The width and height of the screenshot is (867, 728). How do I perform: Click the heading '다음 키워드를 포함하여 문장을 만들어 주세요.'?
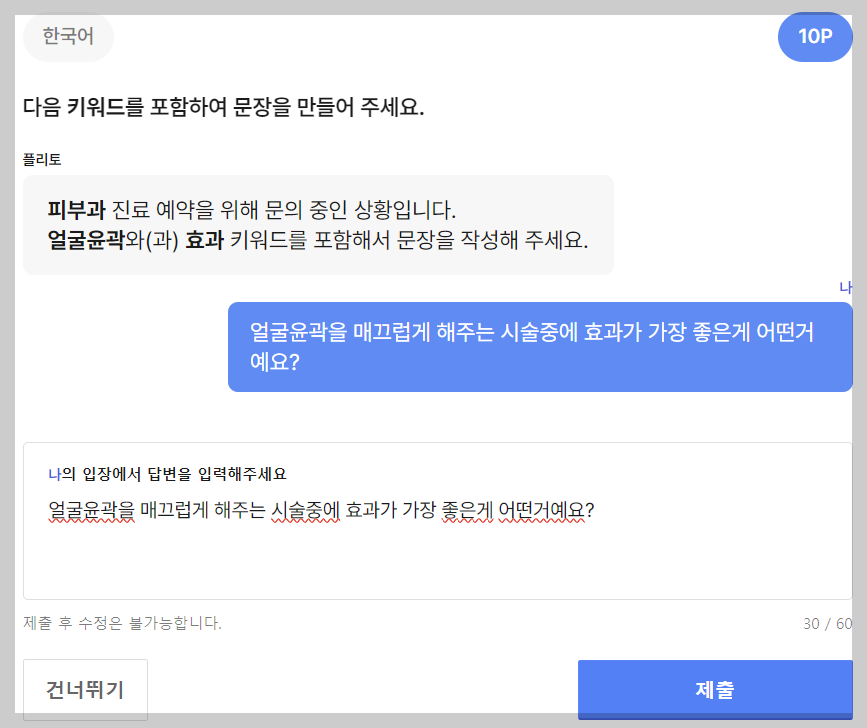point(223,107)
